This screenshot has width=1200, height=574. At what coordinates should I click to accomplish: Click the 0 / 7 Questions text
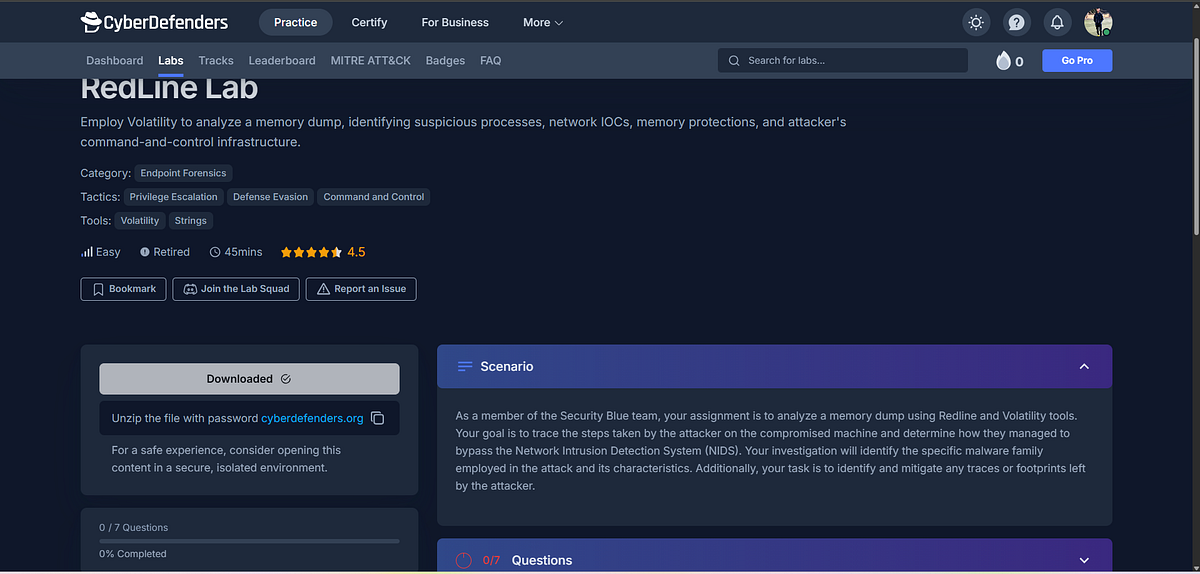[134, 527]
